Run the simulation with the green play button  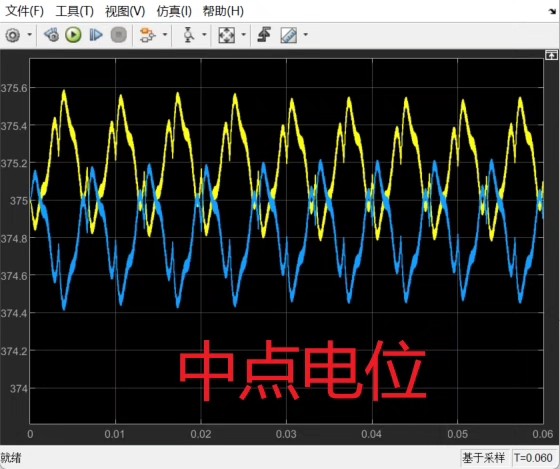73,35
